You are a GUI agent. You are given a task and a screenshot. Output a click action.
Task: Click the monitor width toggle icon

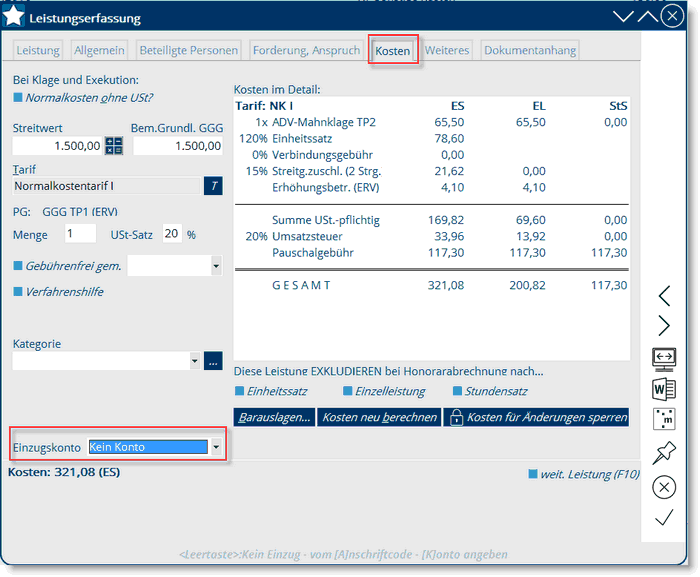[x=664, y=359]
